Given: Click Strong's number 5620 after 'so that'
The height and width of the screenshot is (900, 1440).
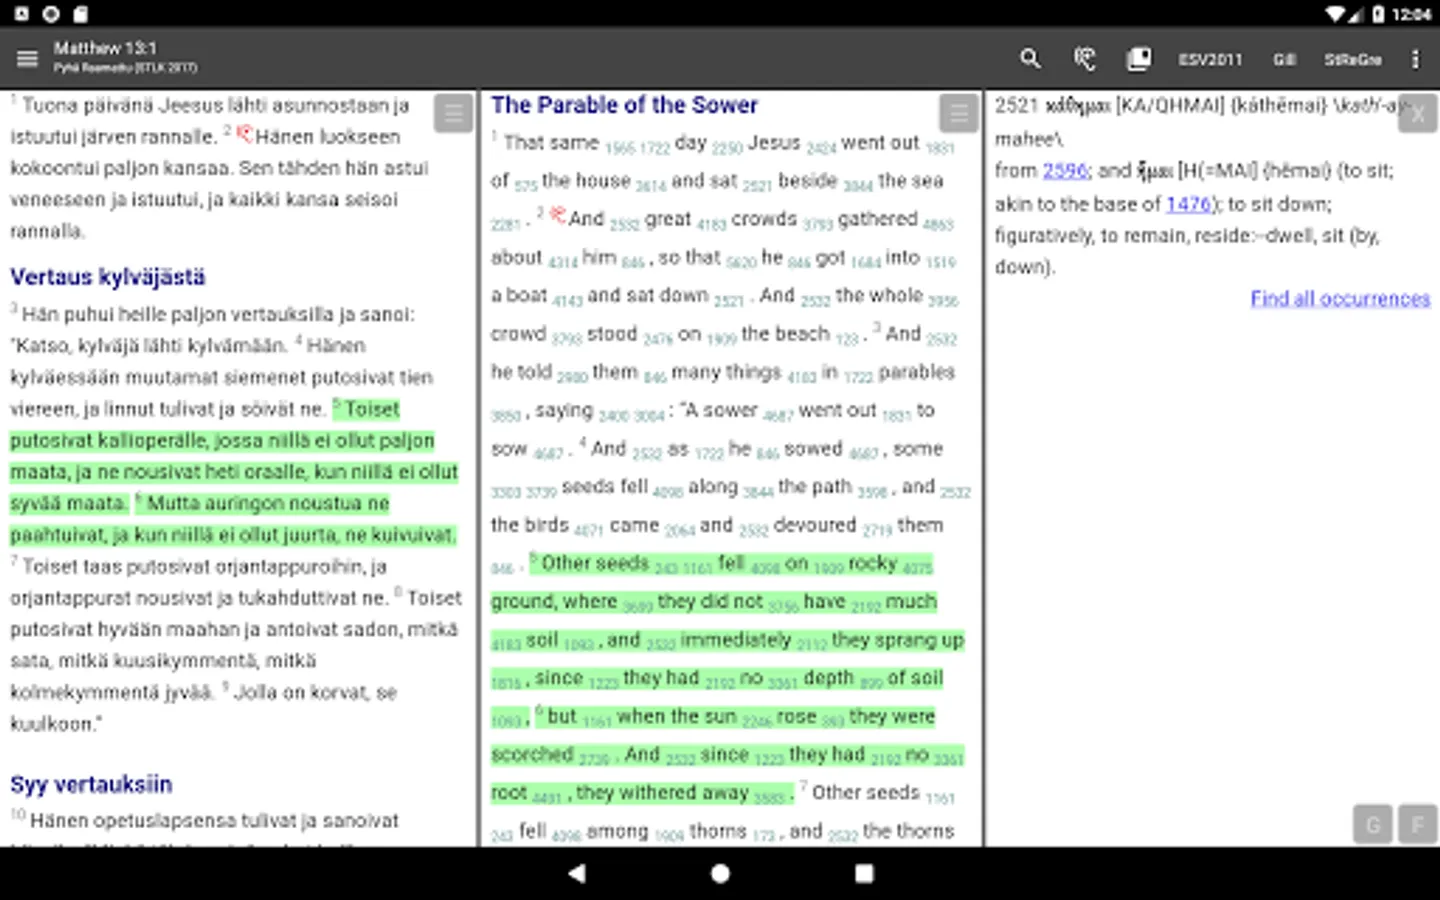Looking at the screenshot, I should point(741,263).
